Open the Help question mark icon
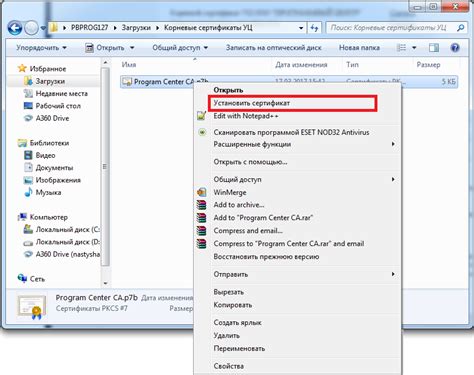 coord(455,48)
